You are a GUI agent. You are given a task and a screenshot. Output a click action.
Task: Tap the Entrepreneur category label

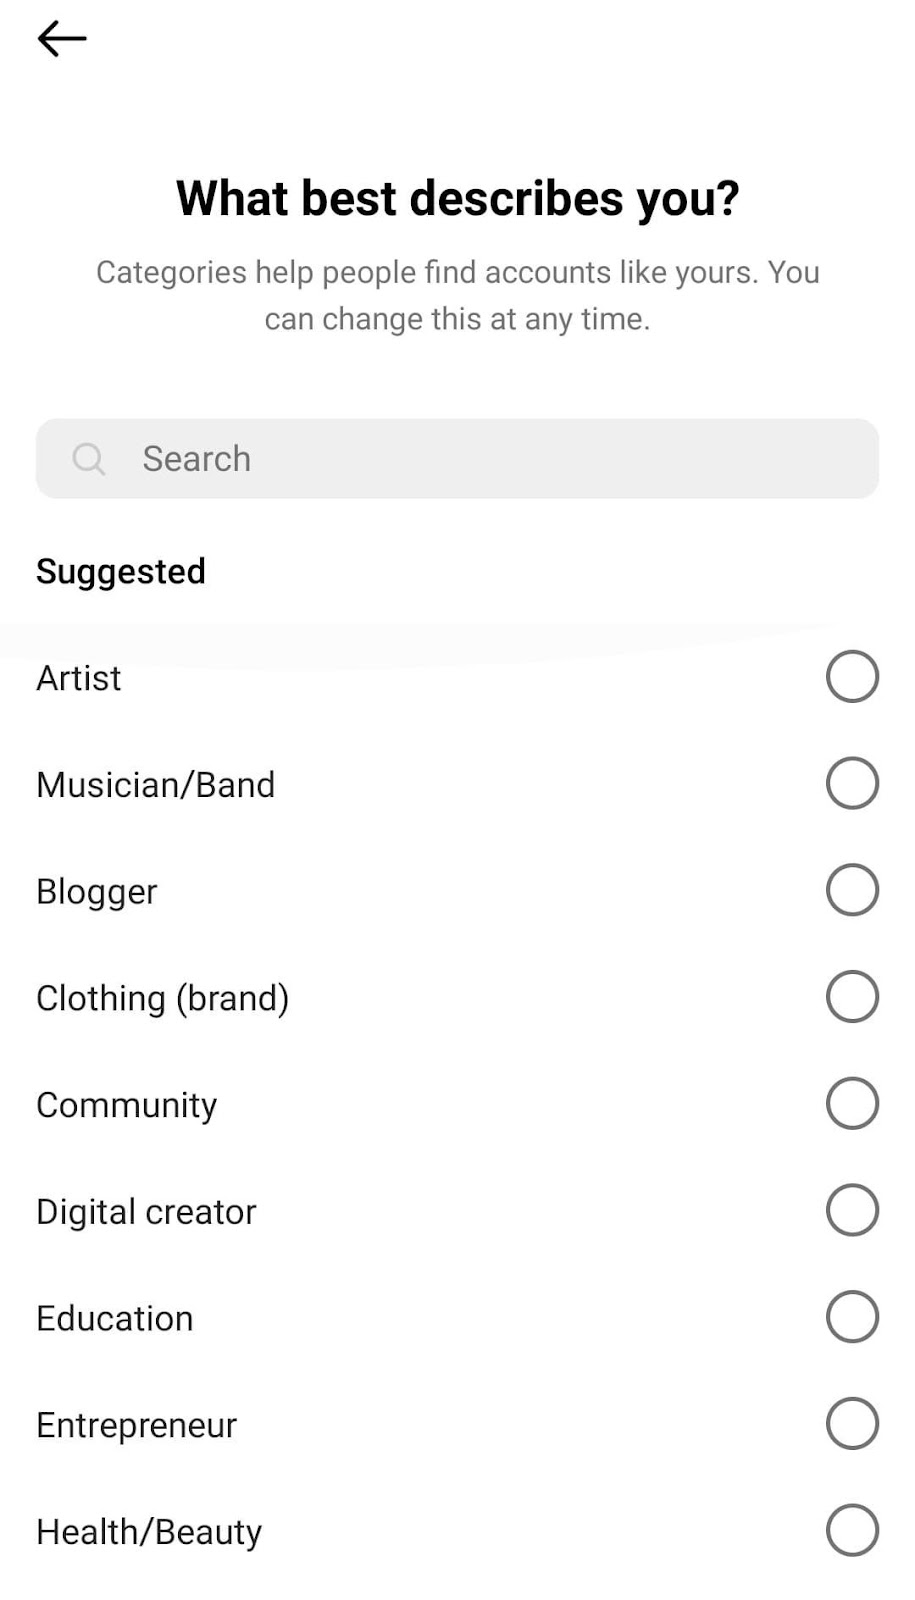(x=137, y=1425)
